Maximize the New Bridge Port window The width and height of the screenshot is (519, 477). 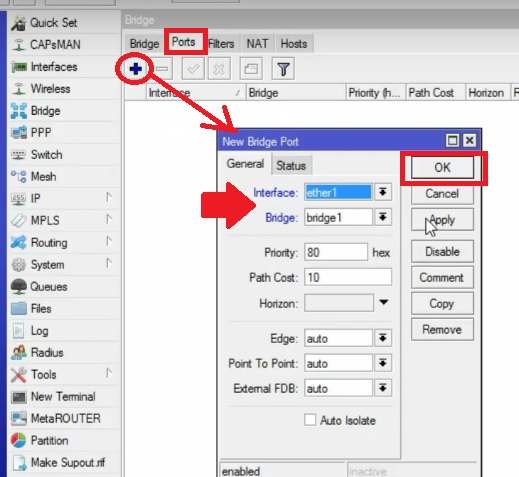click(452, 140)
